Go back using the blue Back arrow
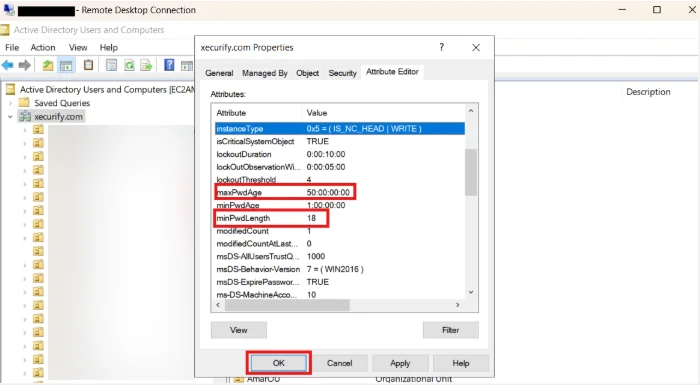Image resolution: width=700 pixels, height=385 pixels. pyautogui.click(x=8, y=65)
